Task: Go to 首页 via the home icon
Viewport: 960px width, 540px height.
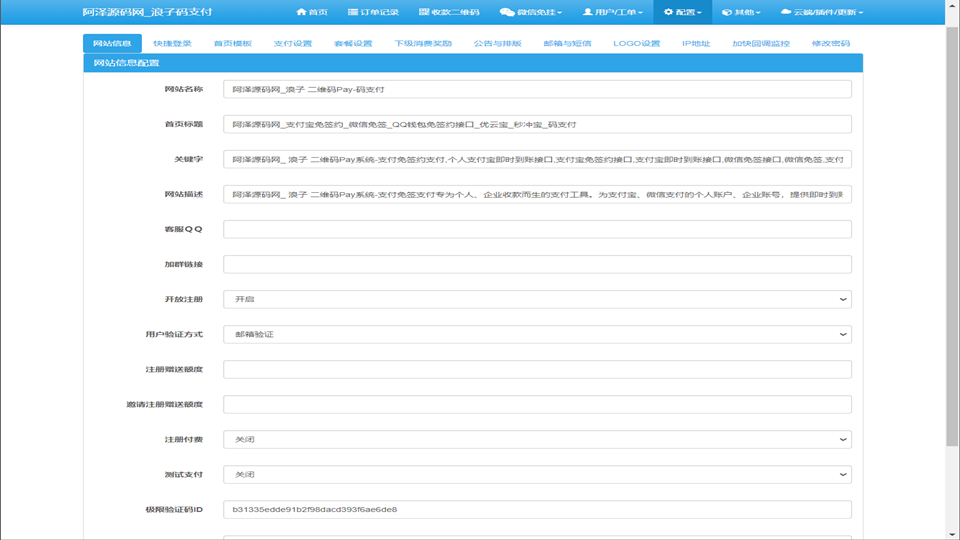Action: point(312,12)
